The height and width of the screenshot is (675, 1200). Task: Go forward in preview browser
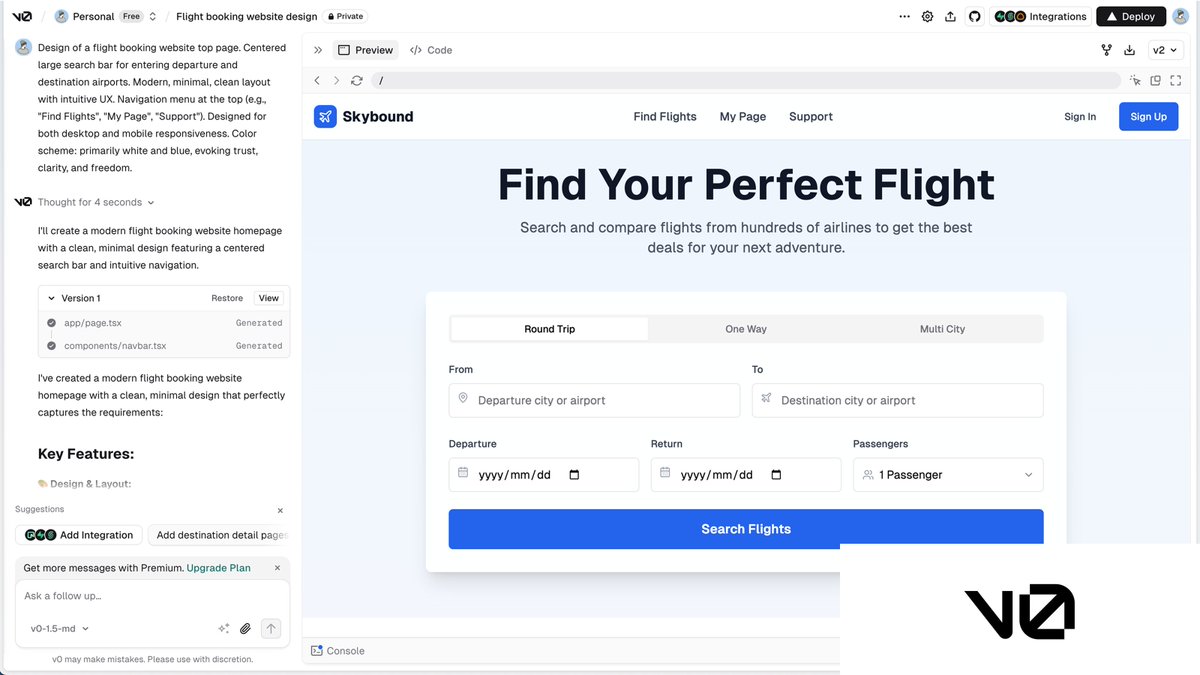[336, 81]
